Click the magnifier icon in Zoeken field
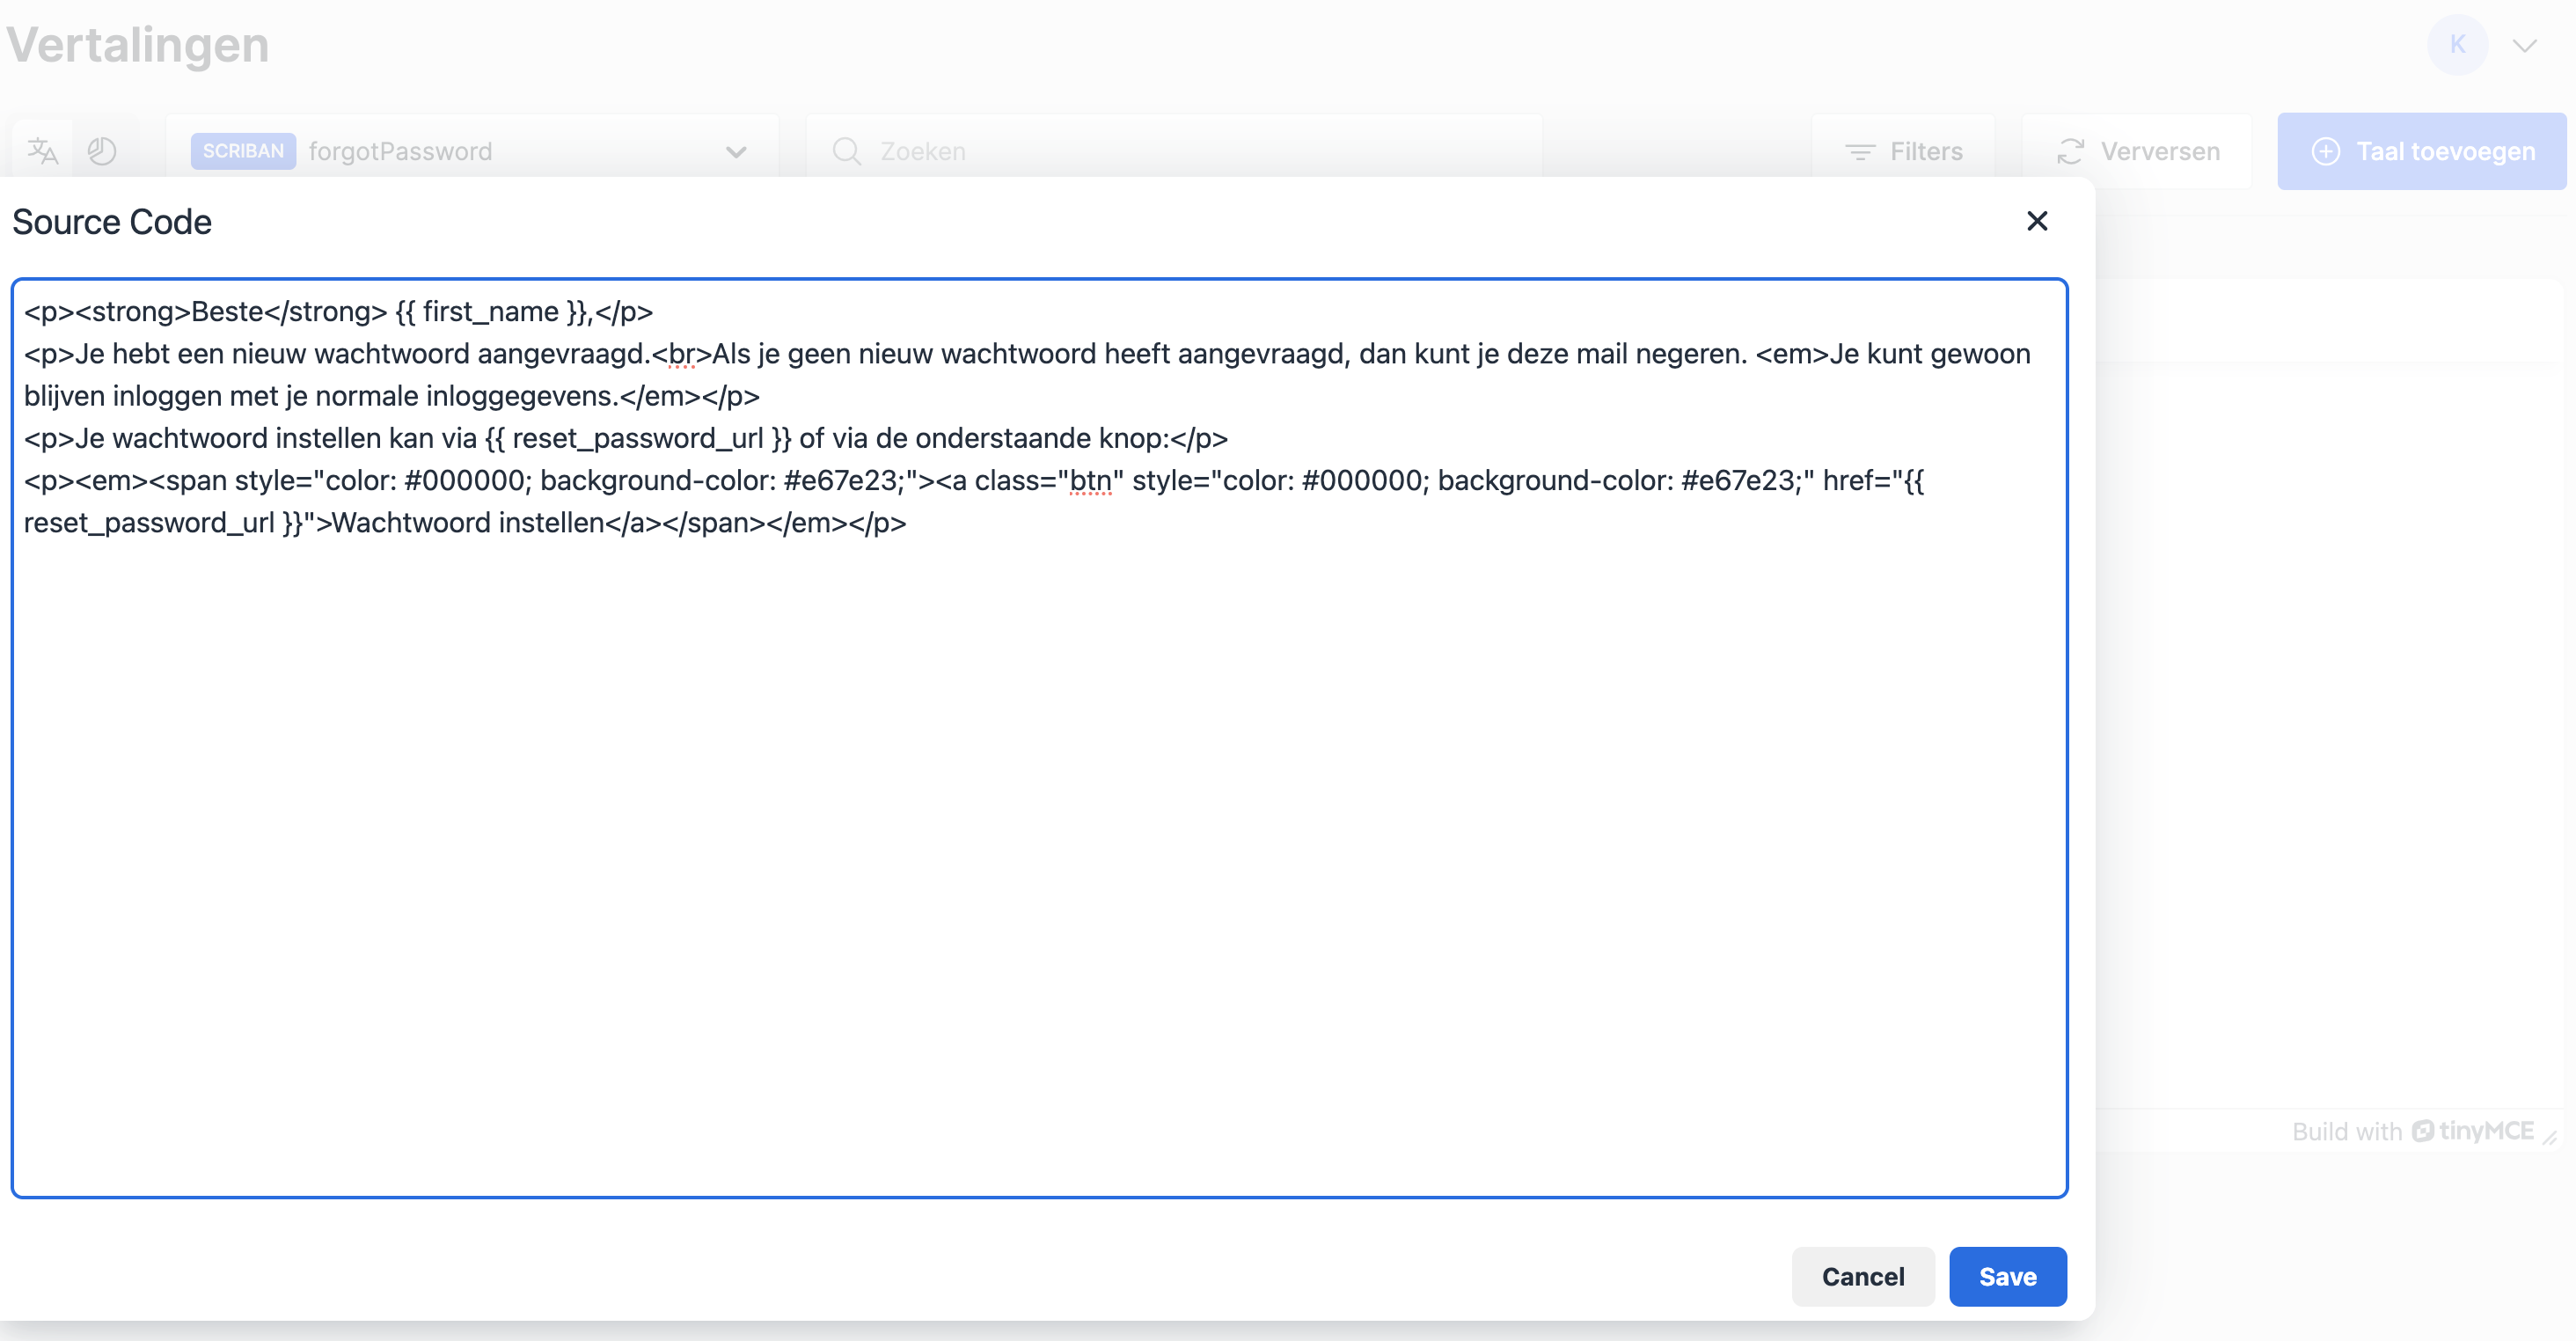This screenshot has width=2576, height=1341. [x=846, y=151]
